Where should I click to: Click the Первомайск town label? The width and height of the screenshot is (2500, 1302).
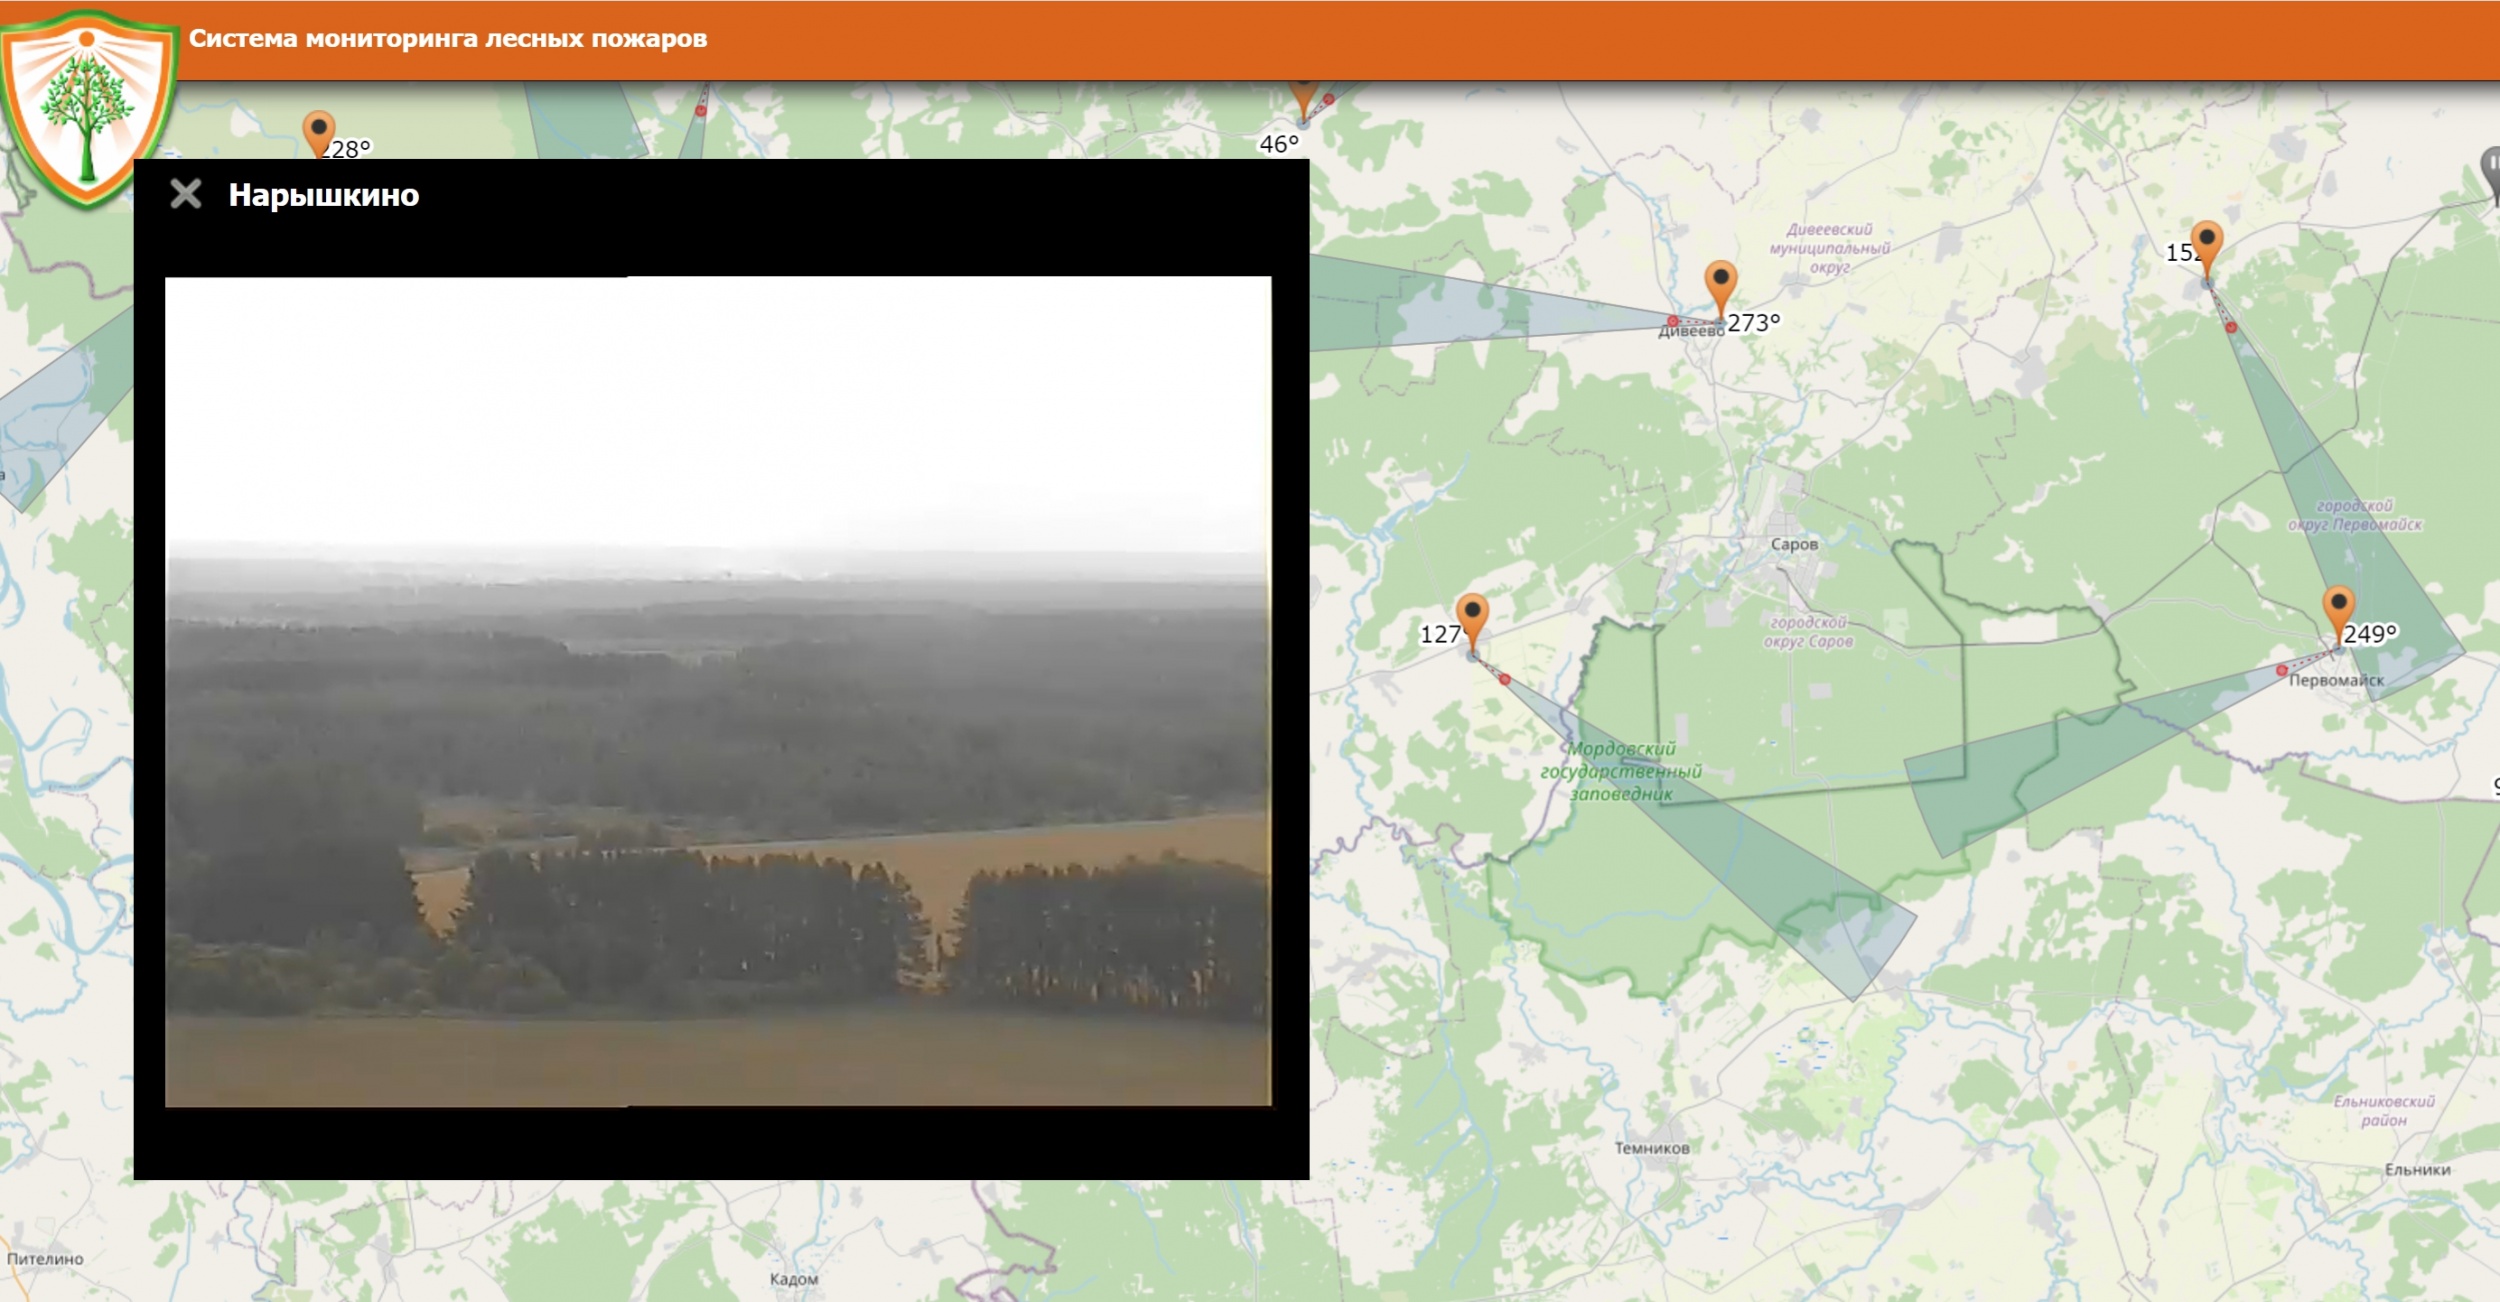(2336, 681)
